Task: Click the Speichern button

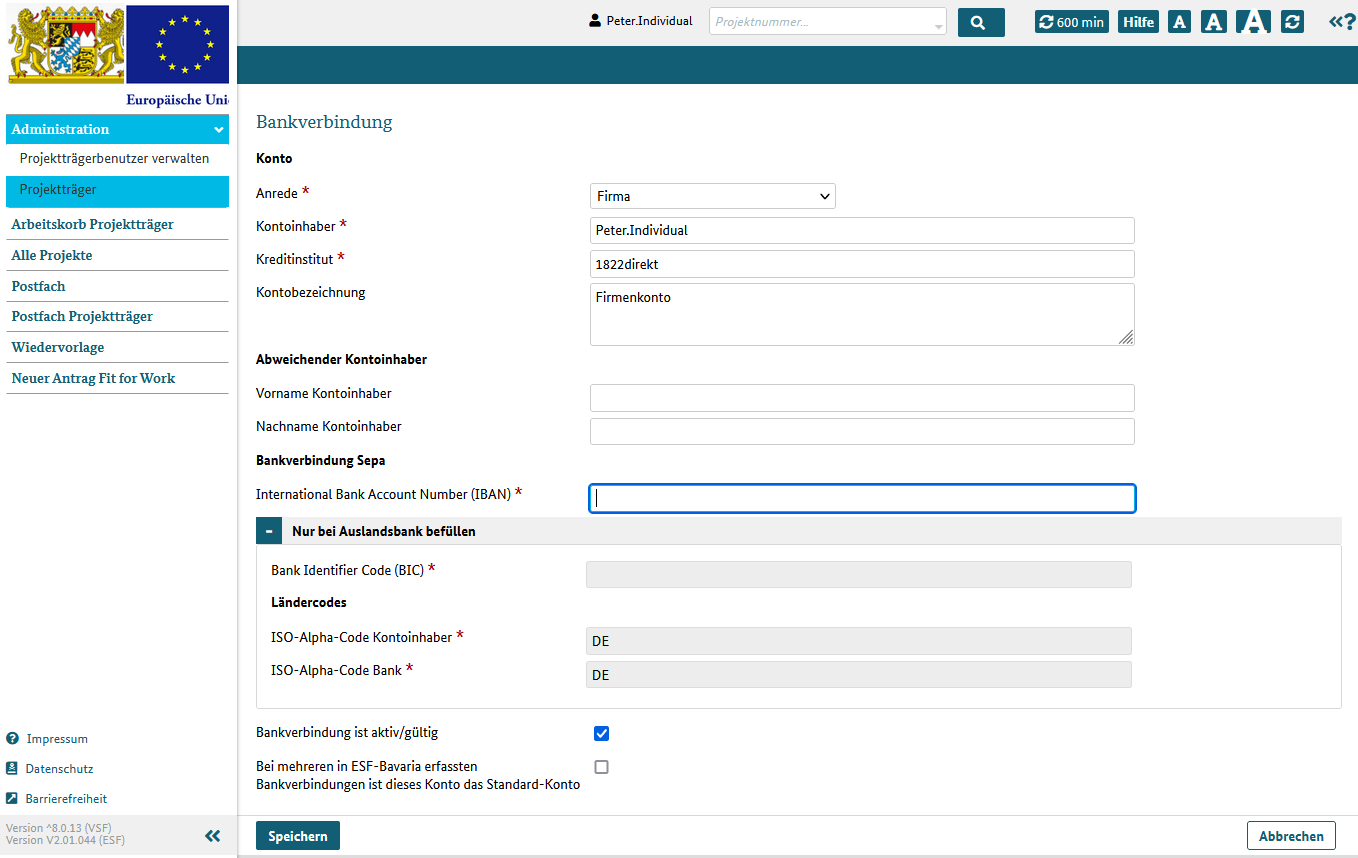Action: [298, 836]
